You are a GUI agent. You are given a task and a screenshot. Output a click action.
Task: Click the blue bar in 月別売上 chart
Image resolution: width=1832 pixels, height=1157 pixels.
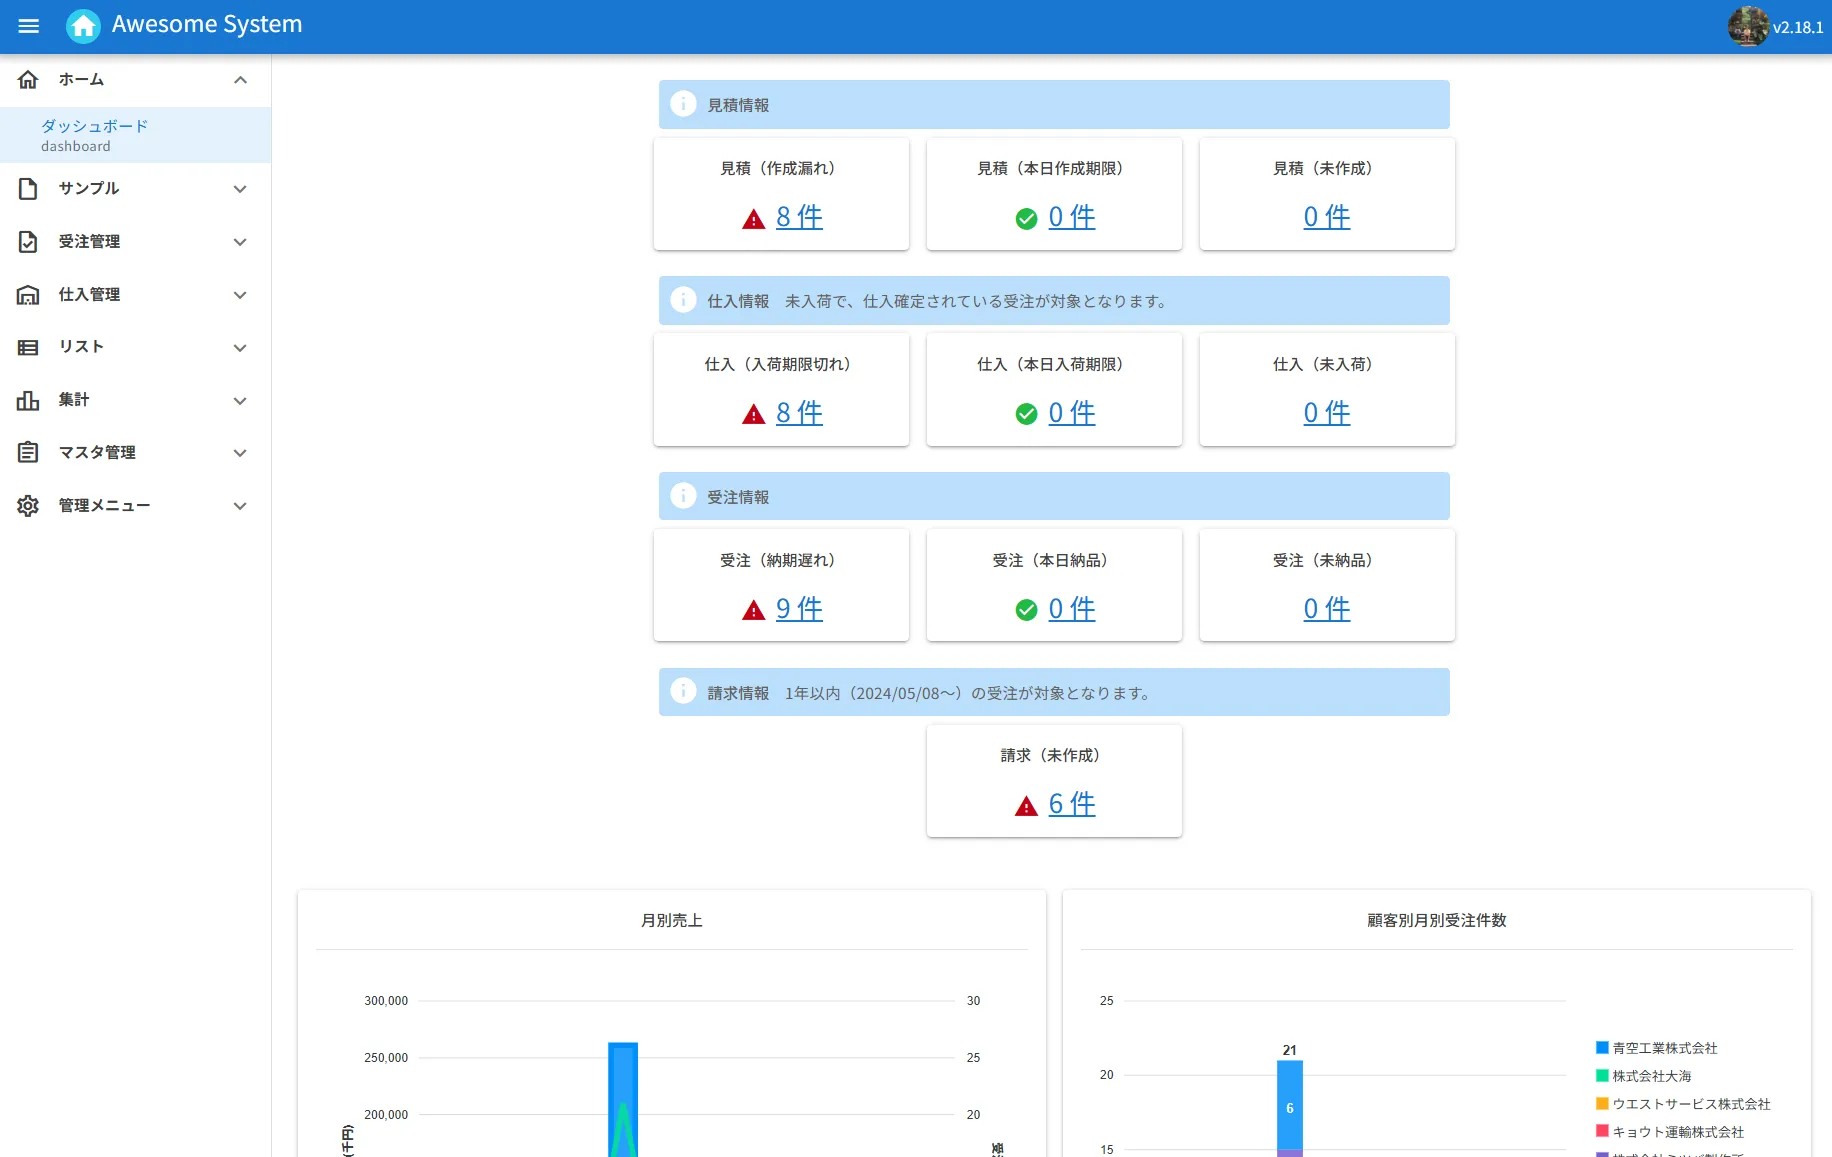623,1099
